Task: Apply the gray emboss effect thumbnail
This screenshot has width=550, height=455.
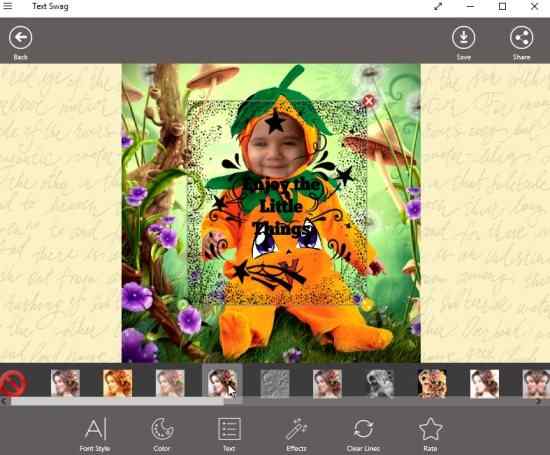Action: [x=275, y=383]
